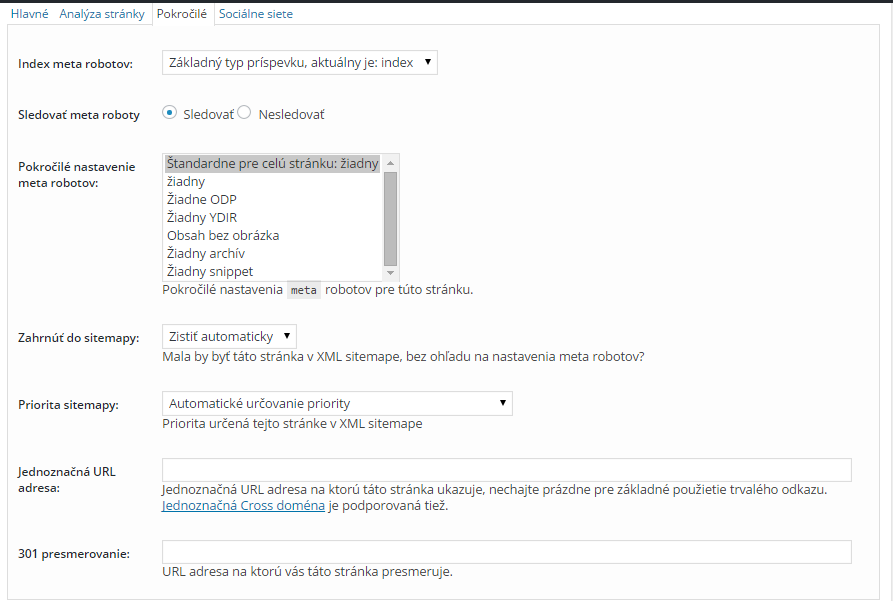Image resolution: width=893 pixels, height=601 pixels.
Task: Click the Jednoznačná URL adresa input field
Action: point(506,470)
